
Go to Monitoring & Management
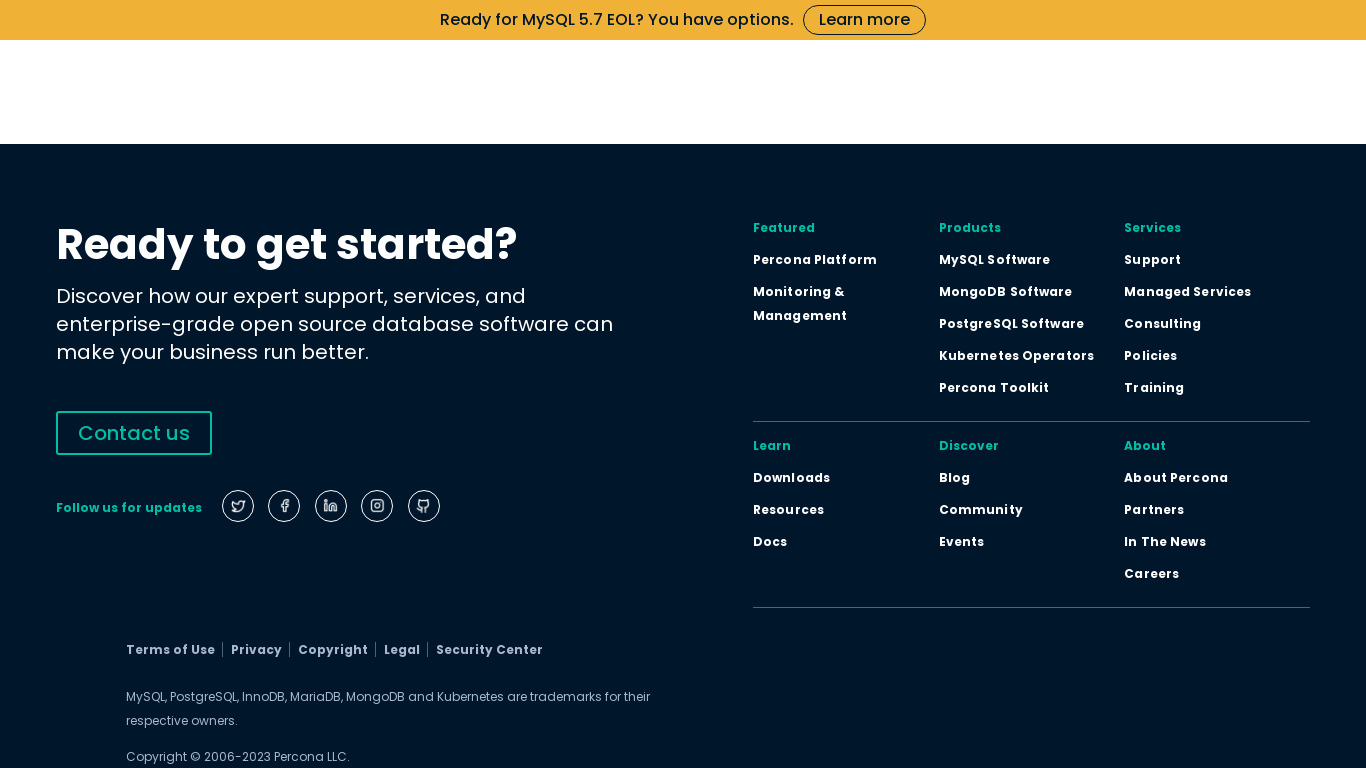pos(800,304)
